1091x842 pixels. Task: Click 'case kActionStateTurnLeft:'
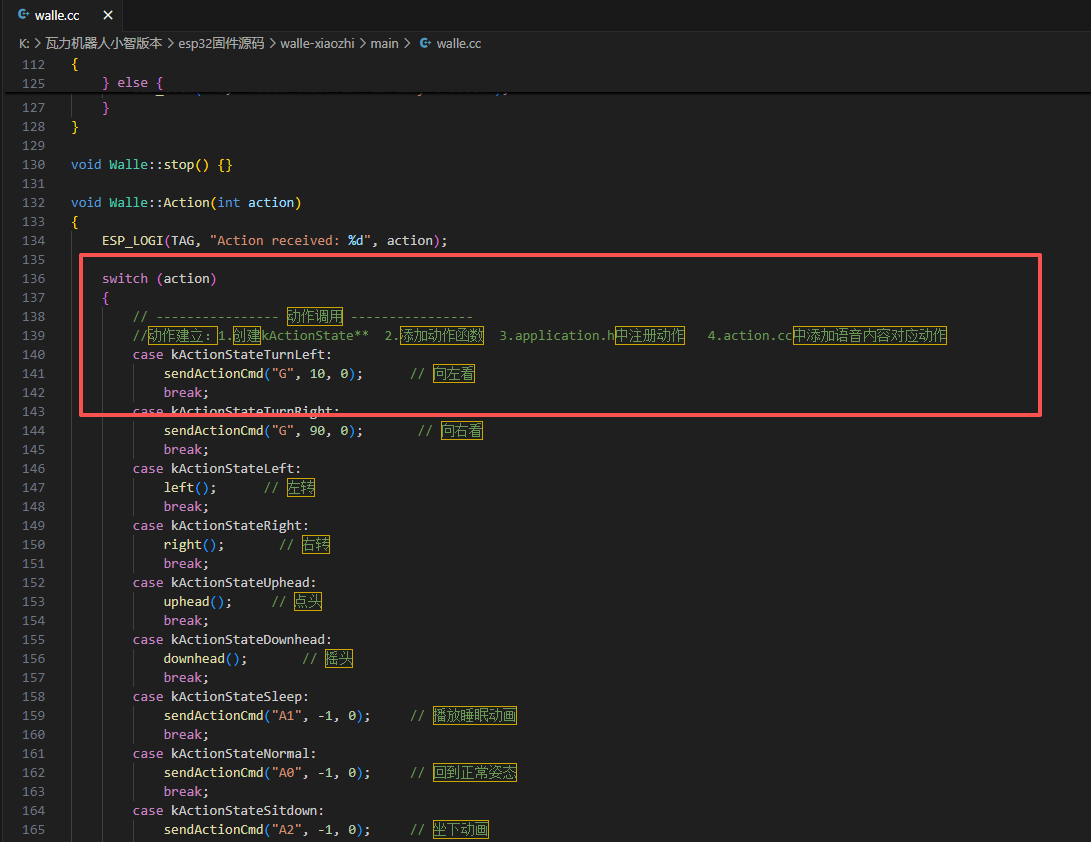[232, 355]
